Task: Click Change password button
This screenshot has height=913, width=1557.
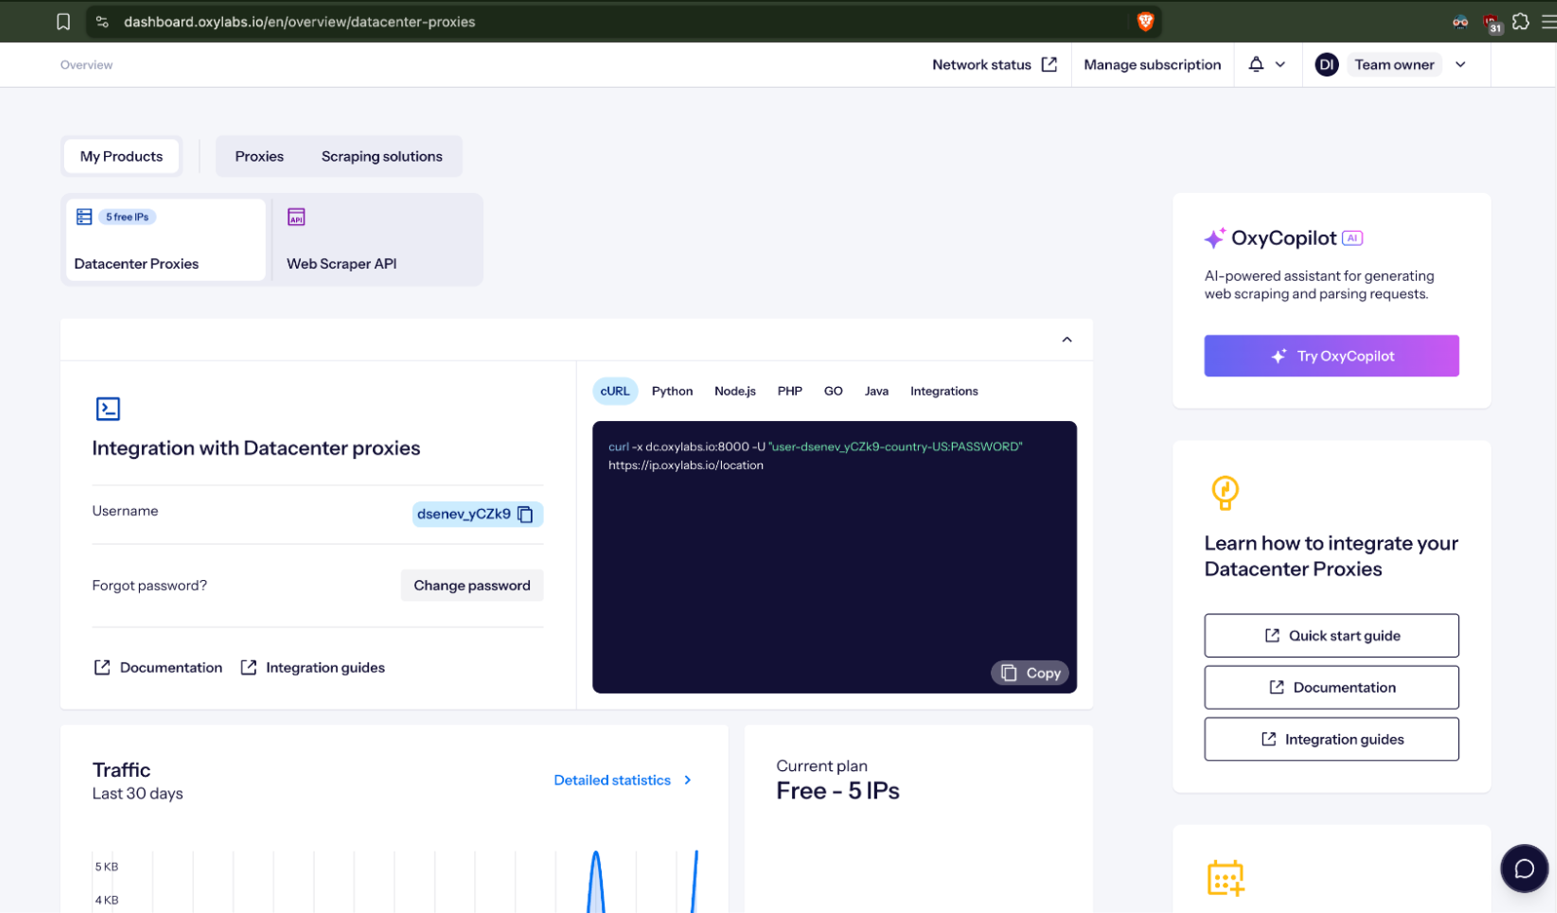Action: click(472, 585)
